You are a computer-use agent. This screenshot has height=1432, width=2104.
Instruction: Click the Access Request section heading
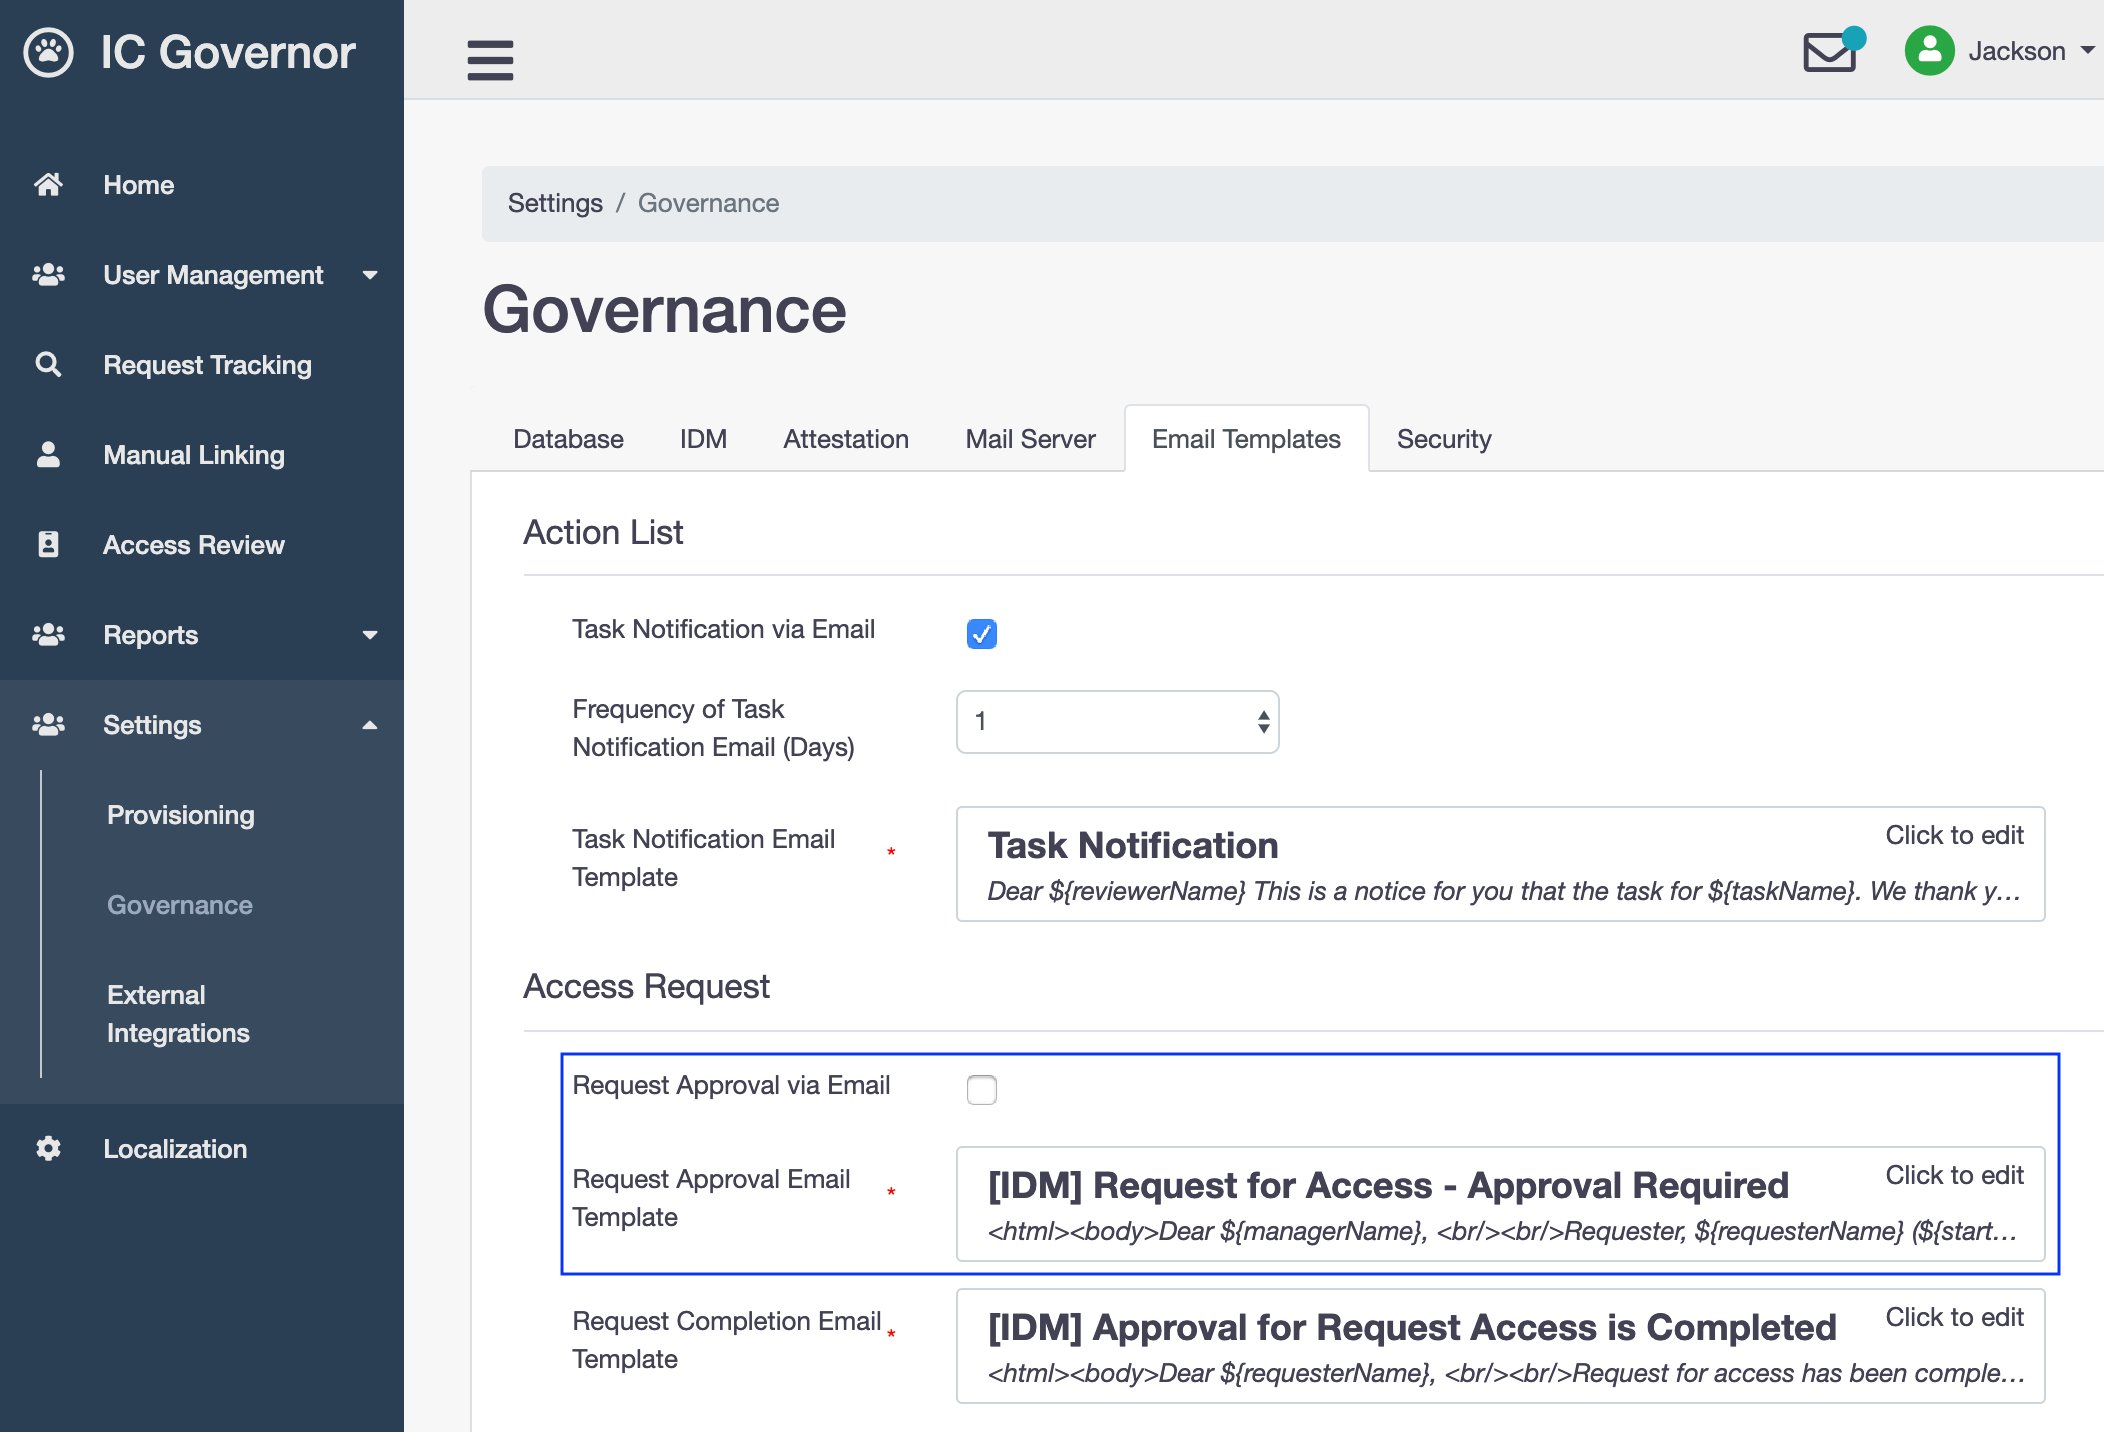pos(646,986)
